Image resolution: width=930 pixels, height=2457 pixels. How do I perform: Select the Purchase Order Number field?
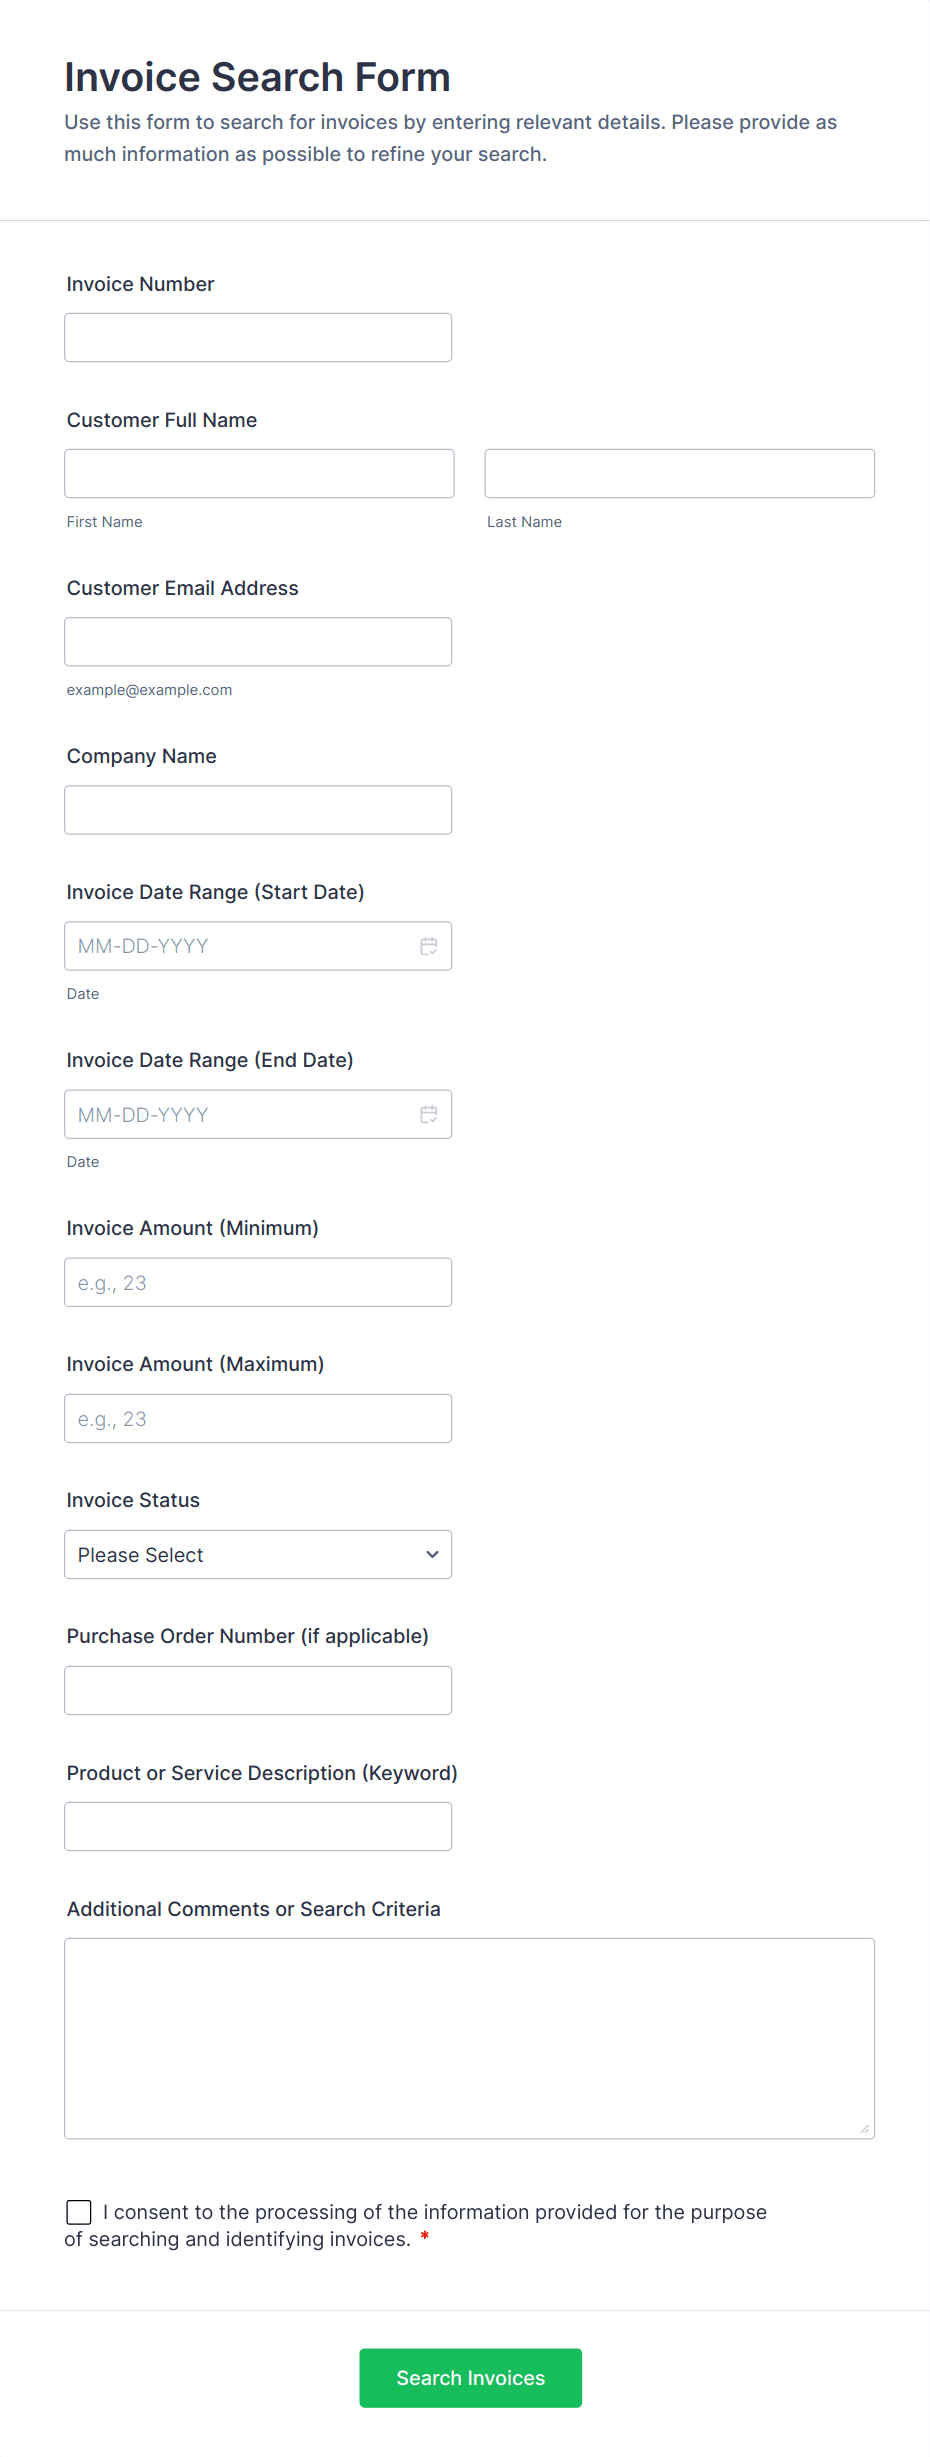pos(257,1690)
